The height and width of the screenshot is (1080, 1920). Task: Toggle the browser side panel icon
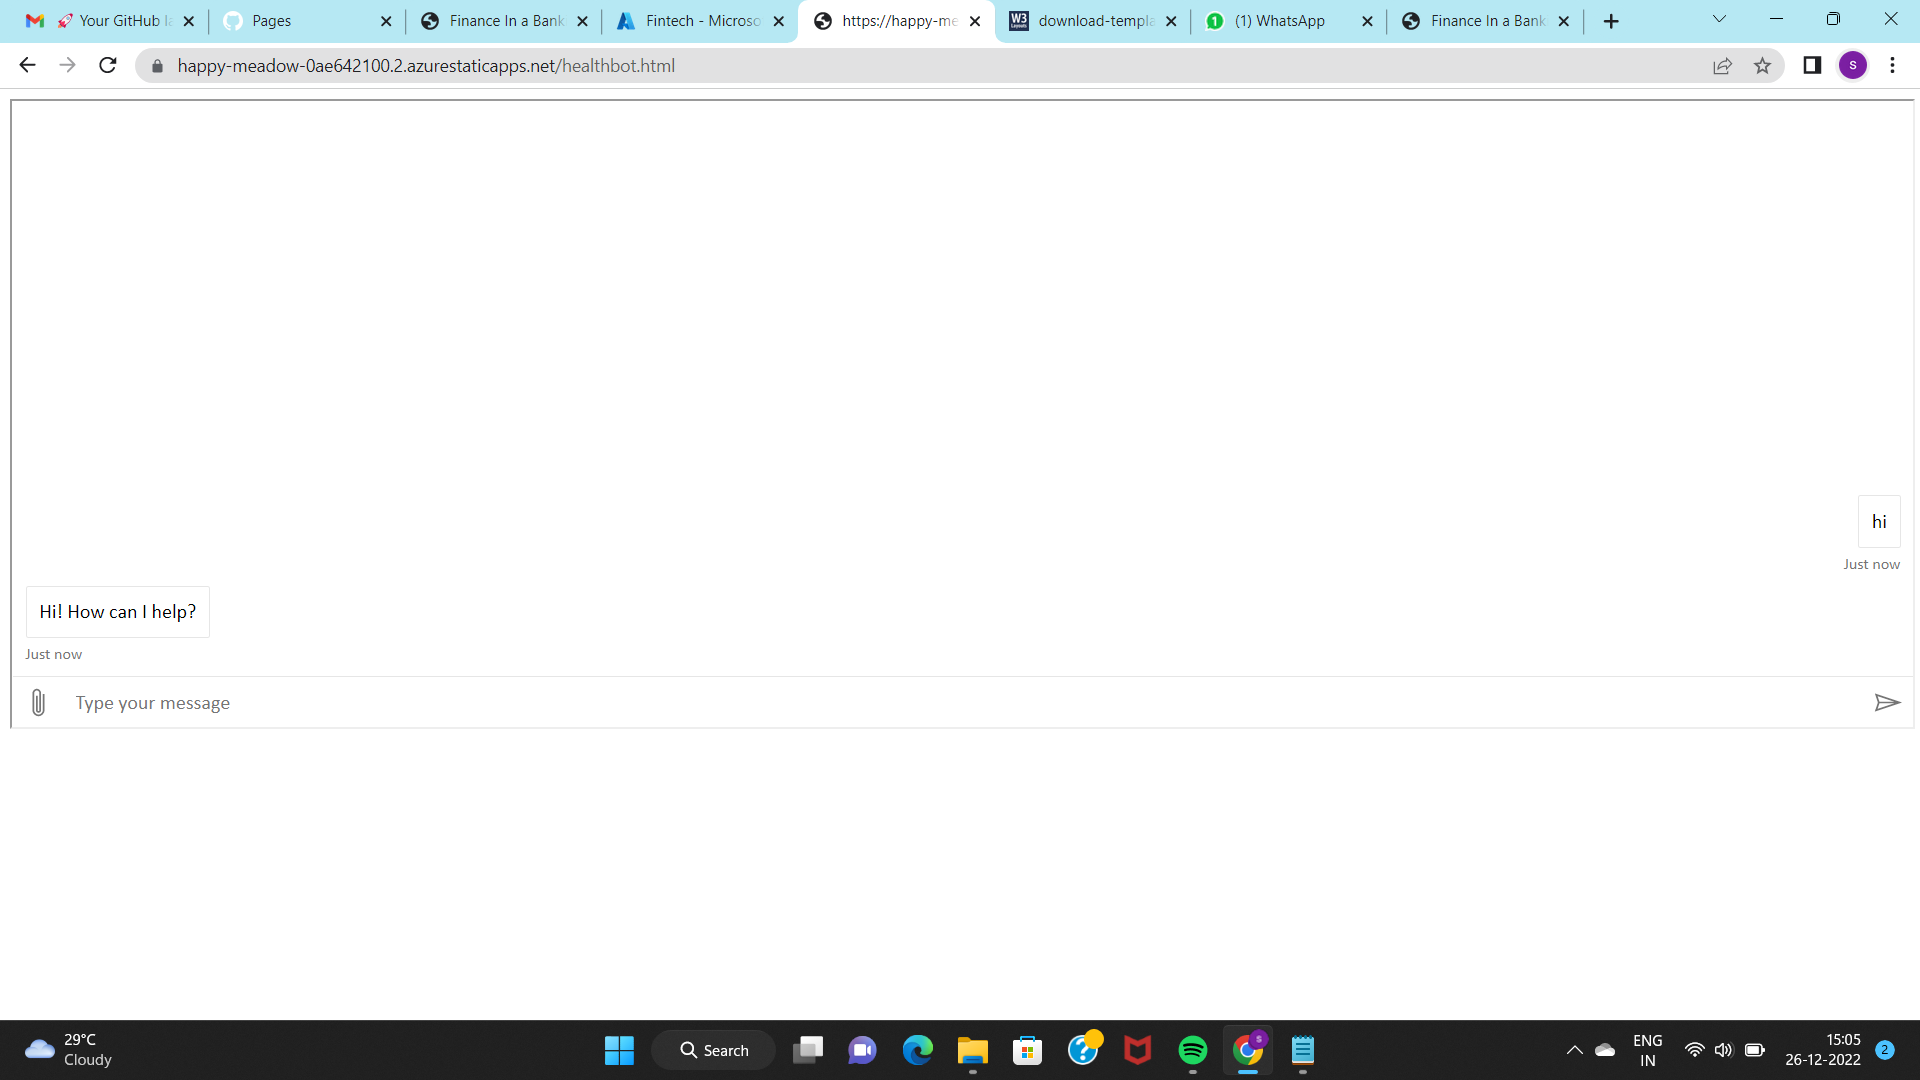coord(1812,66)
